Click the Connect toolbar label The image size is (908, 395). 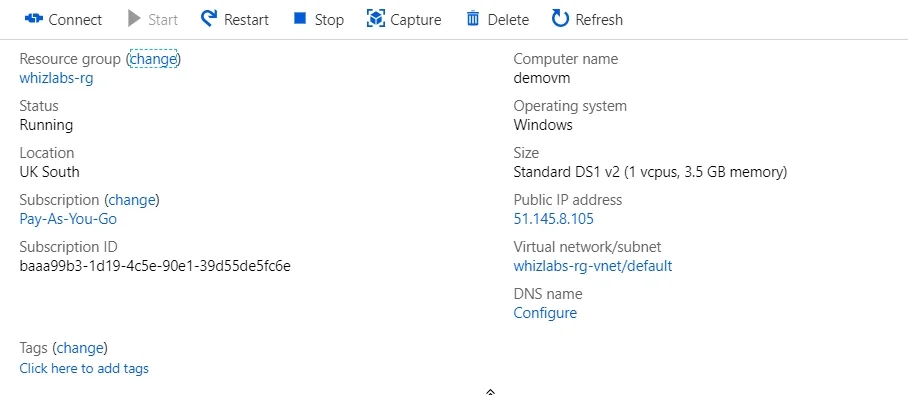75,20
